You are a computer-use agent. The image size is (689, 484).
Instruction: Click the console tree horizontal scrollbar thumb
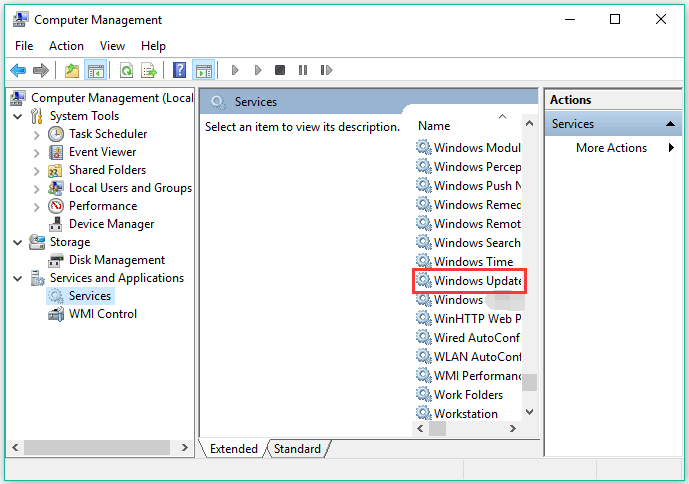point(97,448)
